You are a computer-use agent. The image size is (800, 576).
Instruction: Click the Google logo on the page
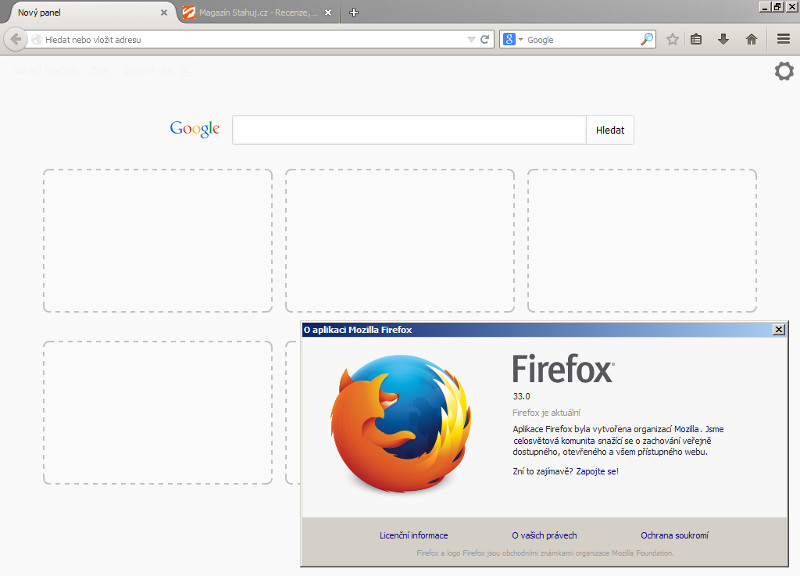point(195,129)
